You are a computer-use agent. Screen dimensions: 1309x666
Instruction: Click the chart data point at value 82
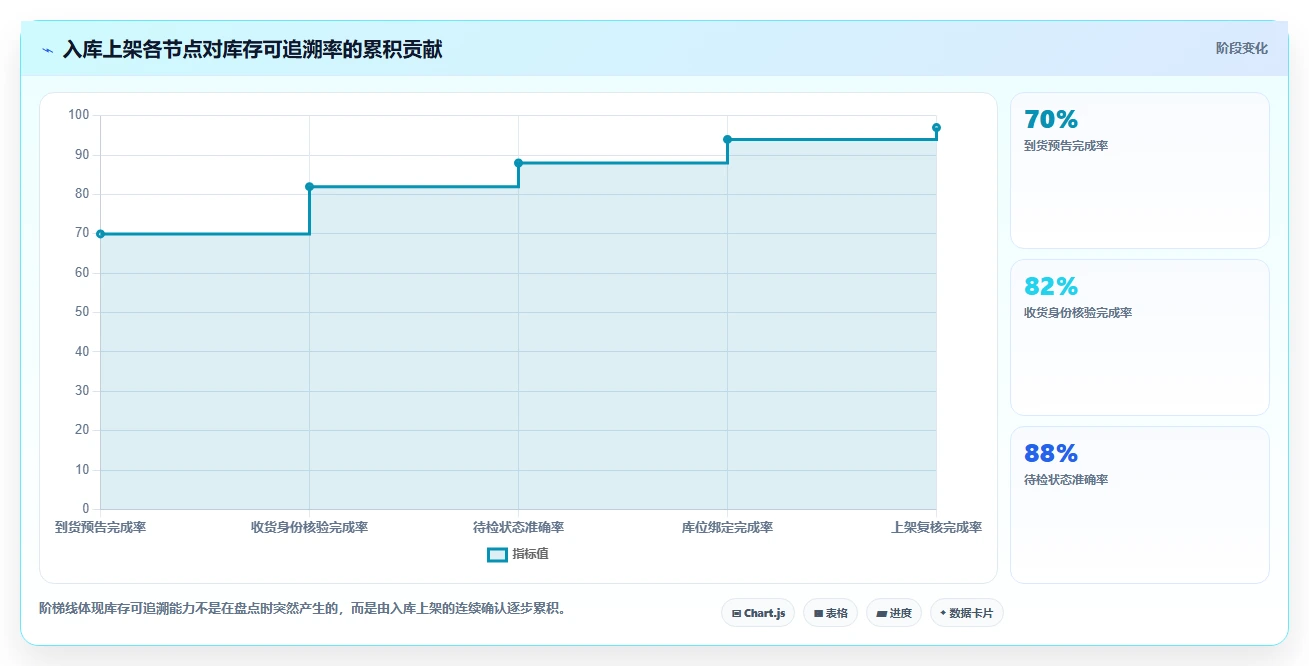[309, 187]
